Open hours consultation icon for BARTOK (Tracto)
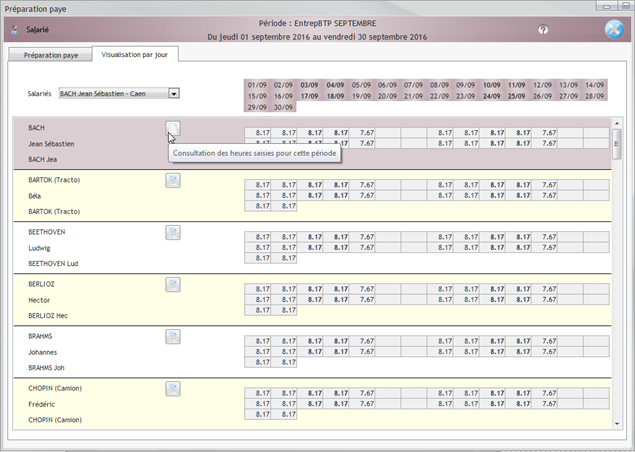 (173, 180)
